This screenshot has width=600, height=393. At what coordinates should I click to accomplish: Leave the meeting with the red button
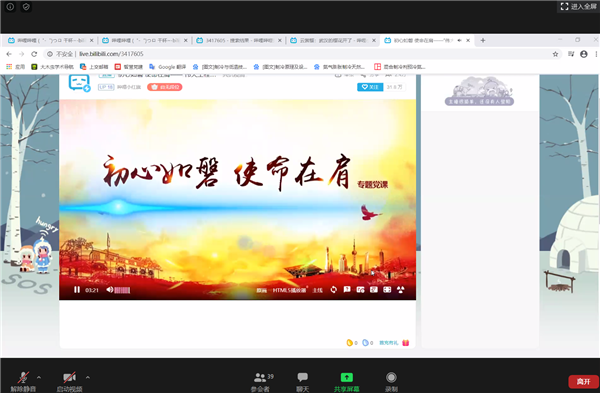pos(584,382)
